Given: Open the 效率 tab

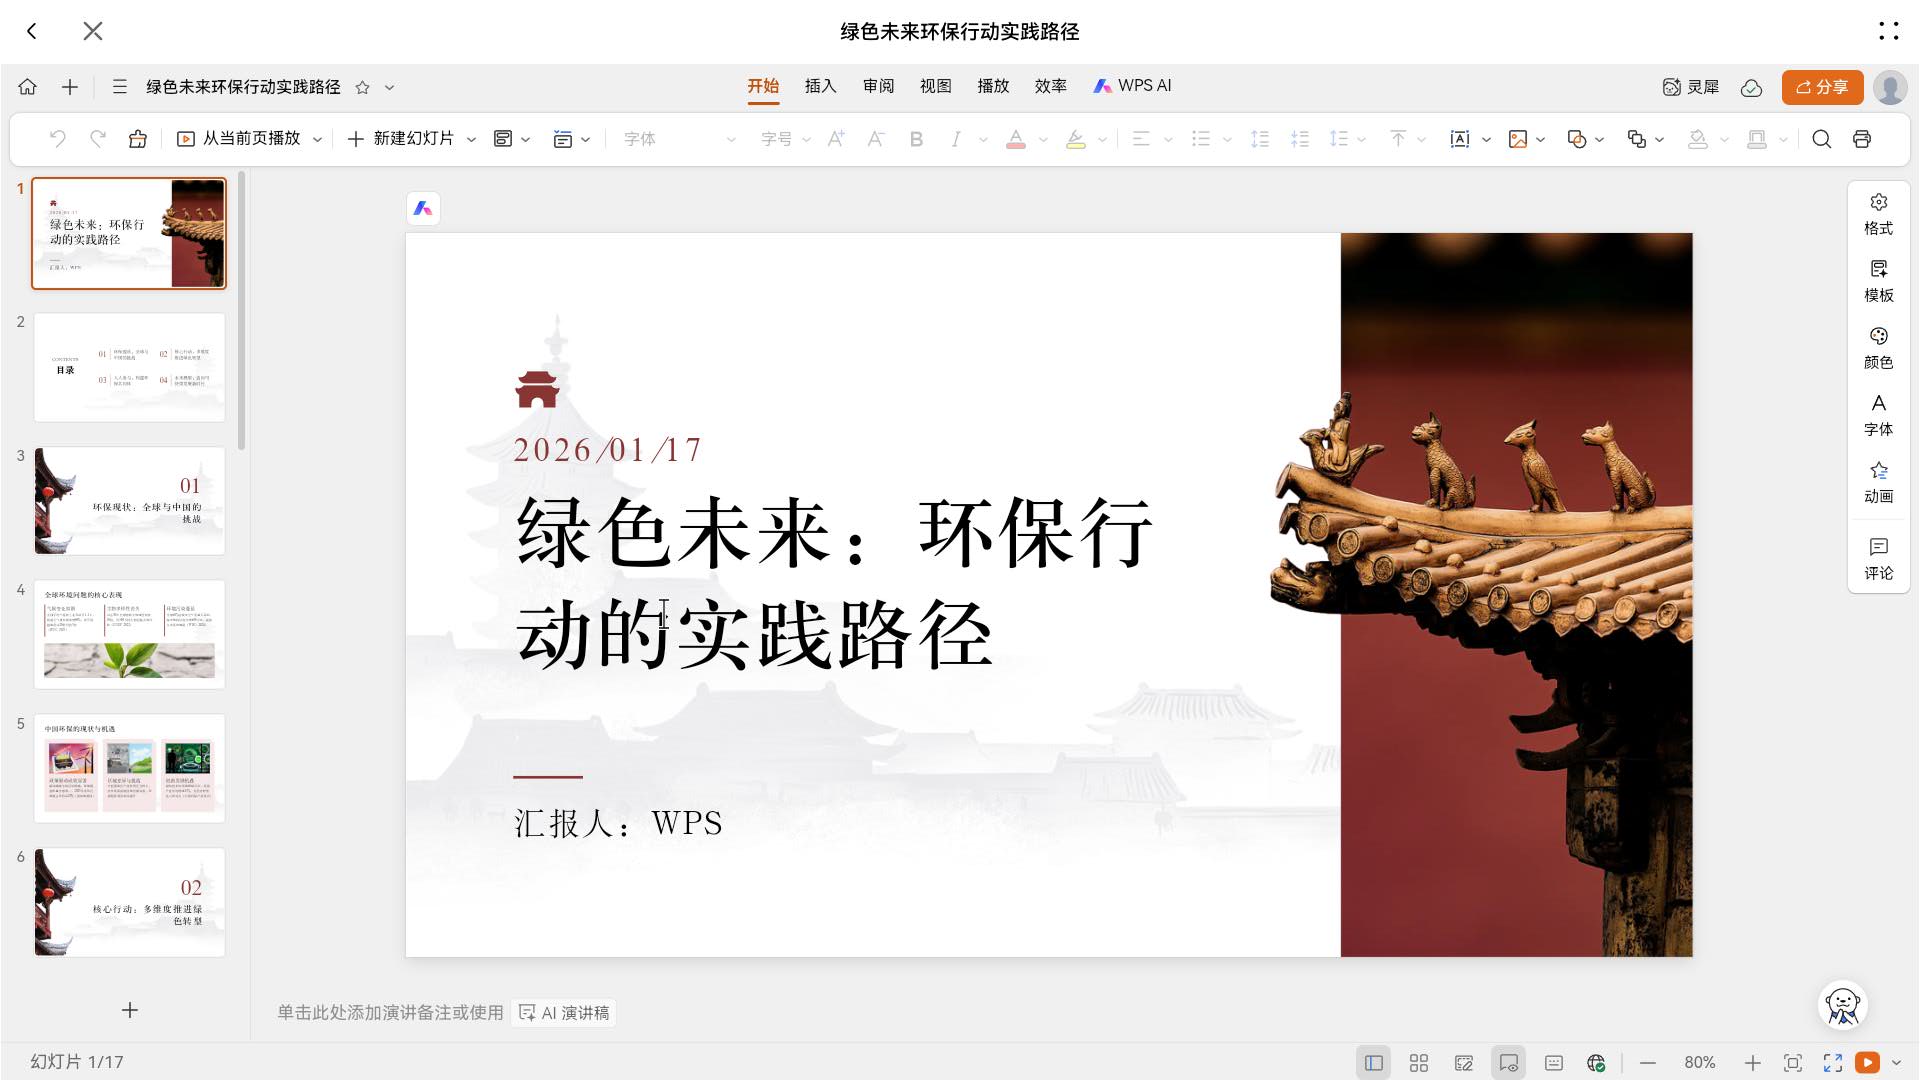Looking at the screenshot, I should [1051, 86].
